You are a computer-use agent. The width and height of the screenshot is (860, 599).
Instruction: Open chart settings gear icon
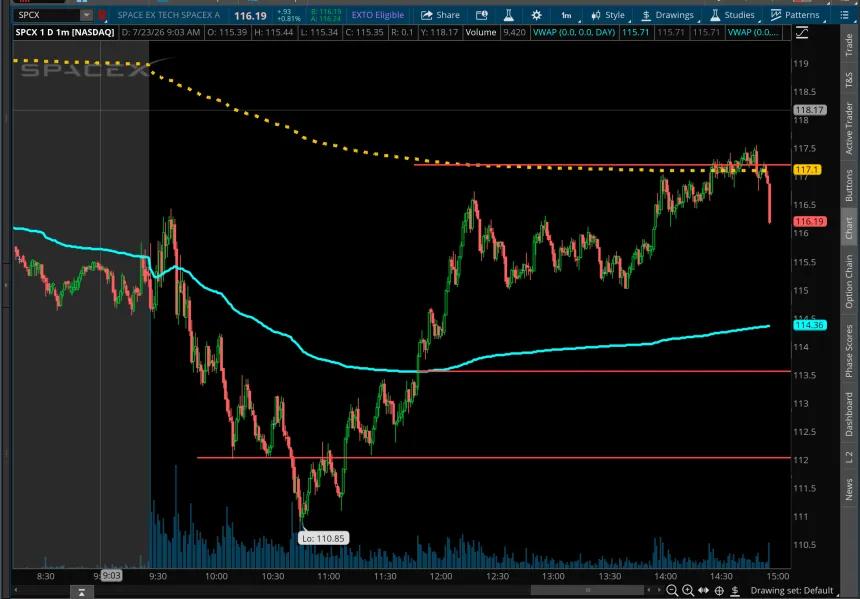(x=536, y=15)
